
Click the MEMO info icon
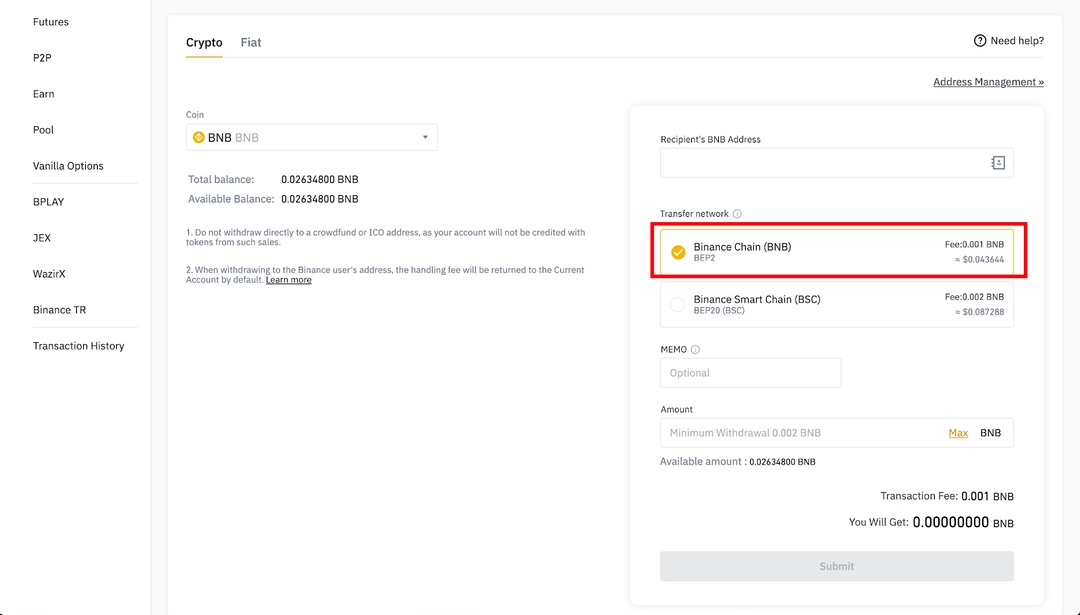pyautogui.click(x=695, y=349)
